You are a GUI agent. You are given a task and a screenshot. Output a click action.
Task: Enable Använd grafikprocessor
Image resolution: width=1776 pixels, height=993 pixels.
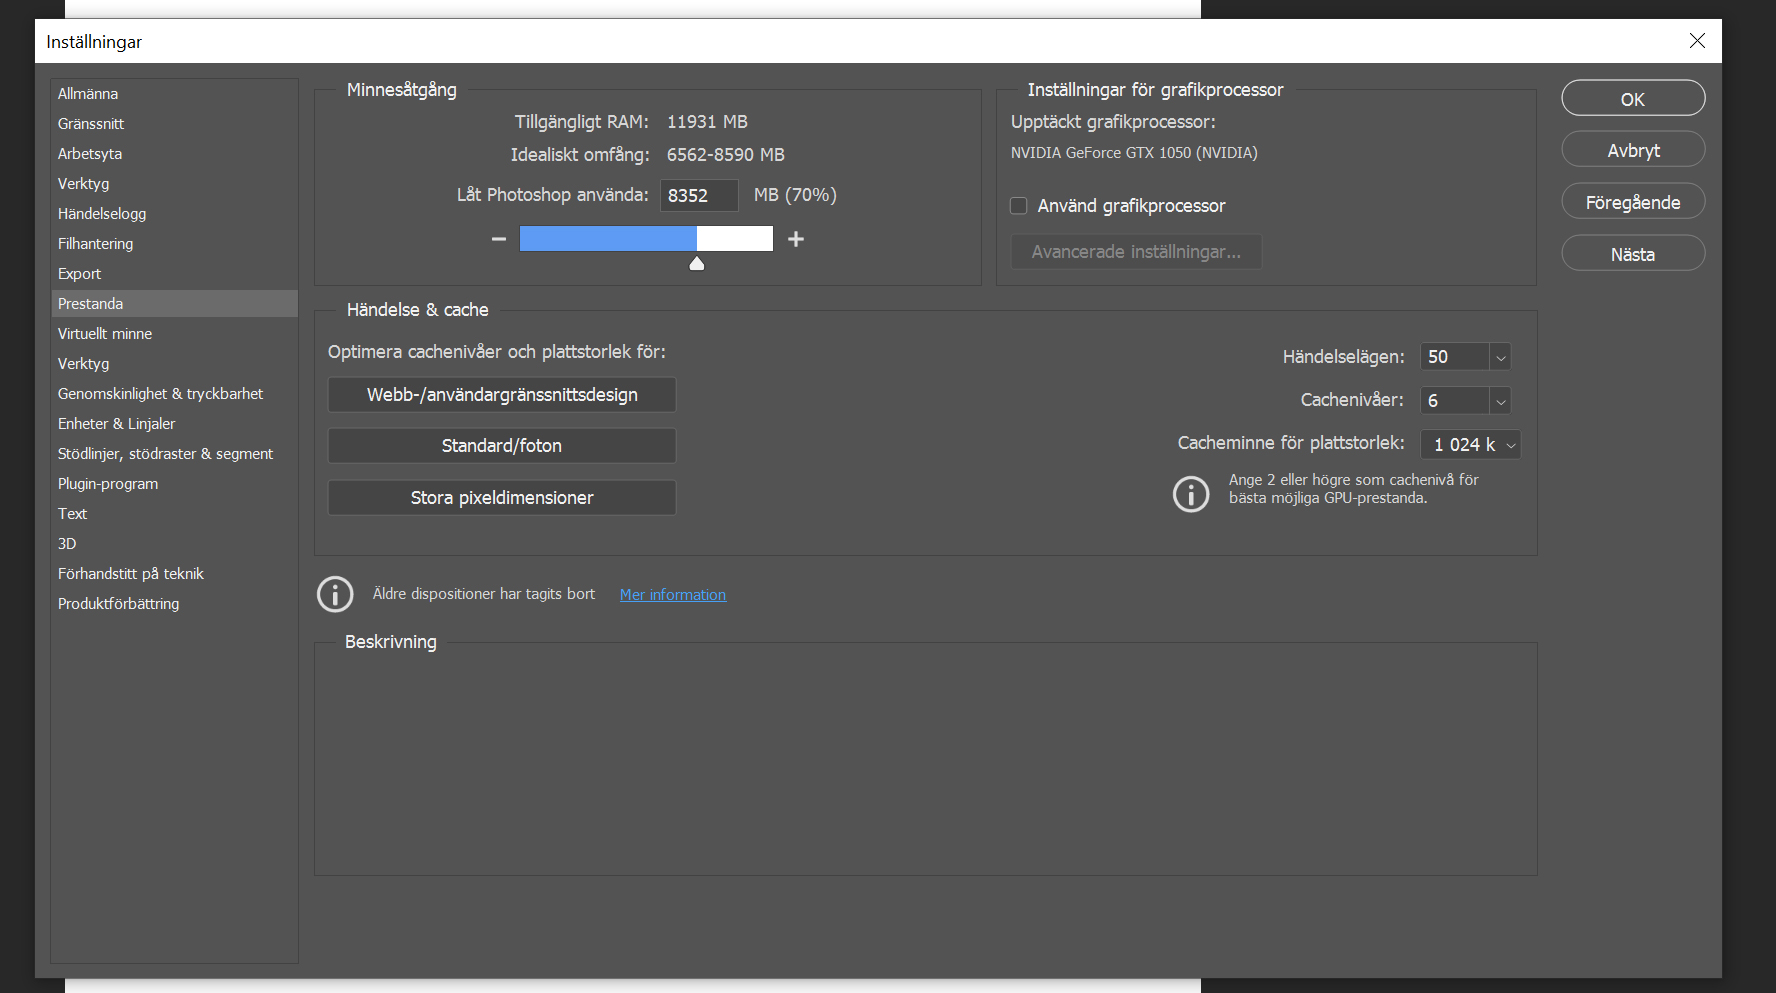[x=1018, y=205]
